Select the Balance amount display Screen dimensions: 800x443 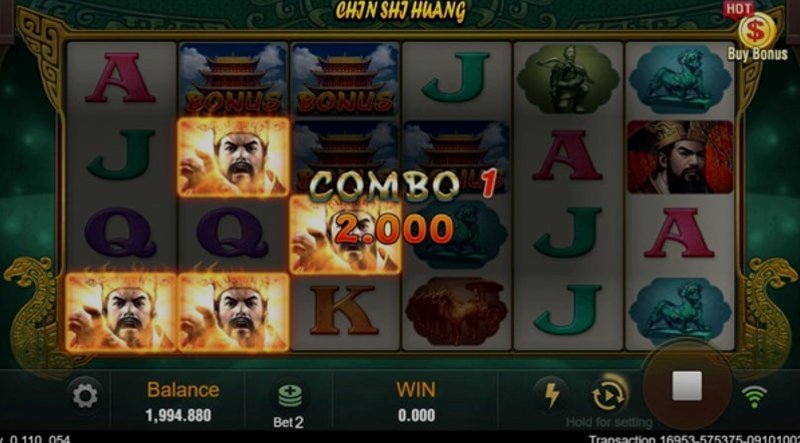pos(179,415)
